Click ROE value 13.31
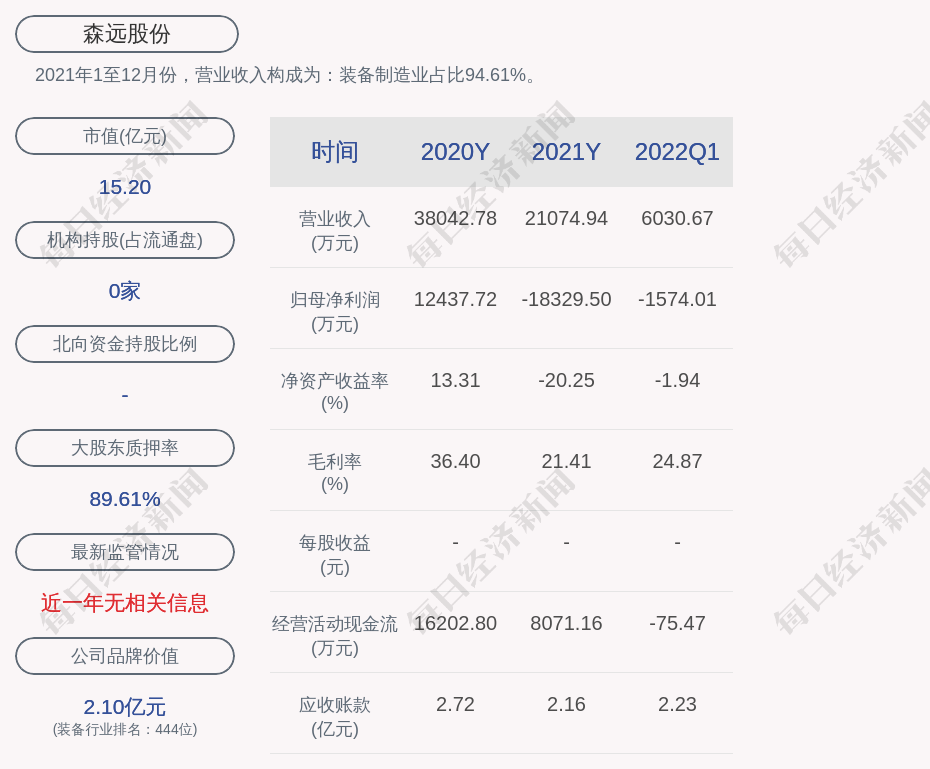 click(455, 380)
